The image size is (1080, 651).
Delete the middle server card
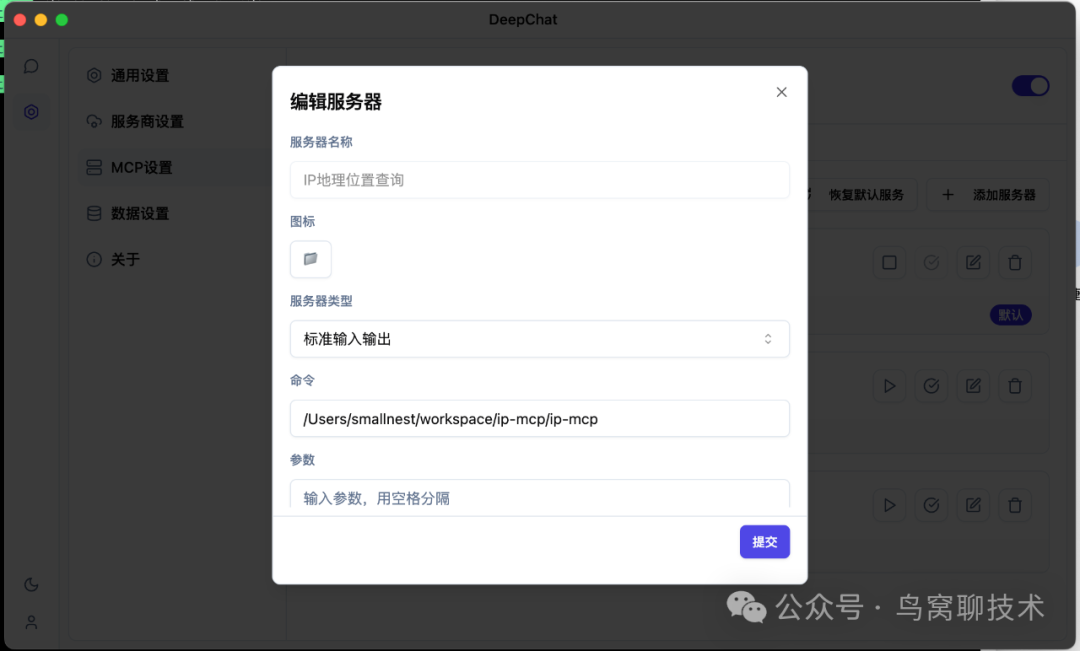pos(1015,386)
